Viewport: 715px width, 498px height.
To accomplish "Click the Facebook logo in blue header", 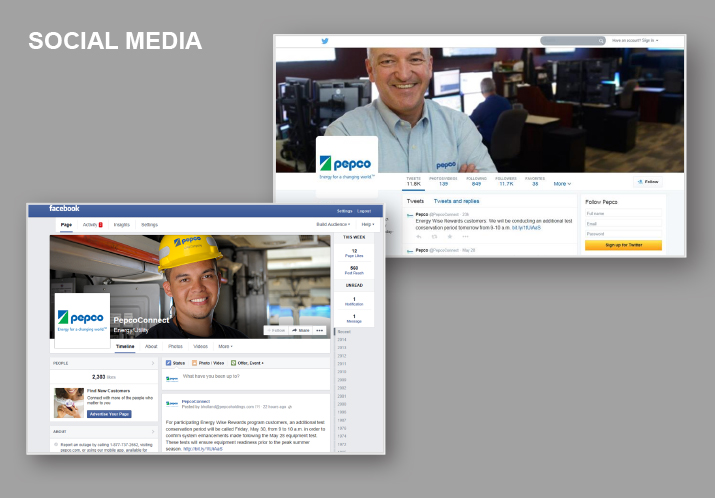I will pyautogui.click(x=64, y=208).
